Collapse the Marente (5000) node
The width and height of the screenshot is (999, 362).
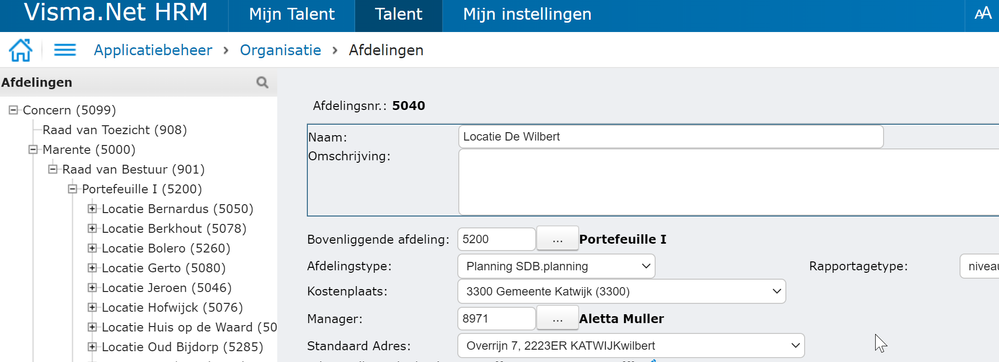tap(33, 149)
